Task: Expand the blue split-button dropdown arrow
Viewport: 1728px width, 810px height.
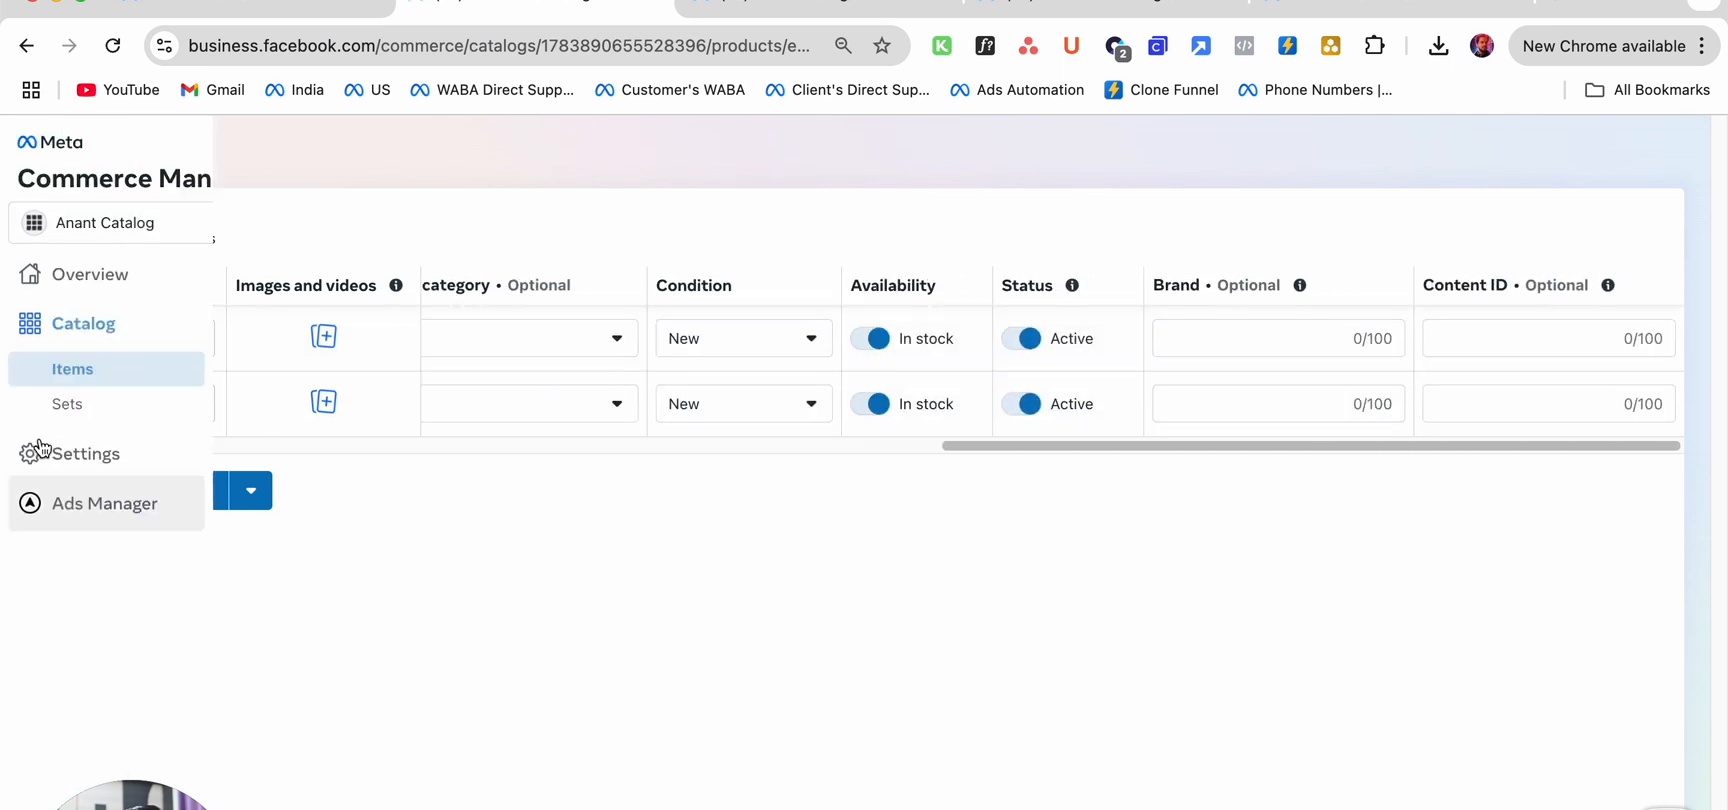Action: click(251, 491)
